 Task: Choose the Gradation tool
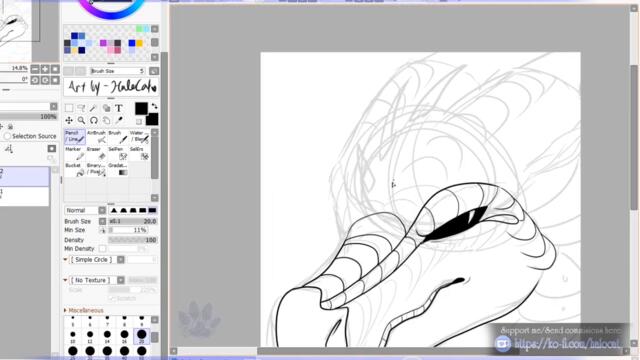click(x=118, y=170)
